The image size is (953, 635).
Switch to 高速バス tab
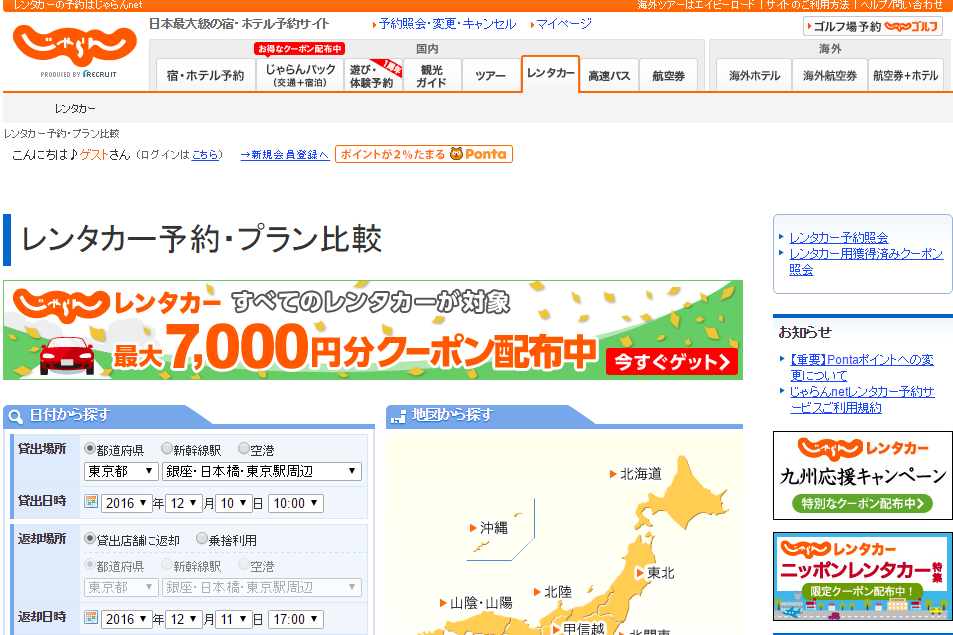(x=609, y=75)
